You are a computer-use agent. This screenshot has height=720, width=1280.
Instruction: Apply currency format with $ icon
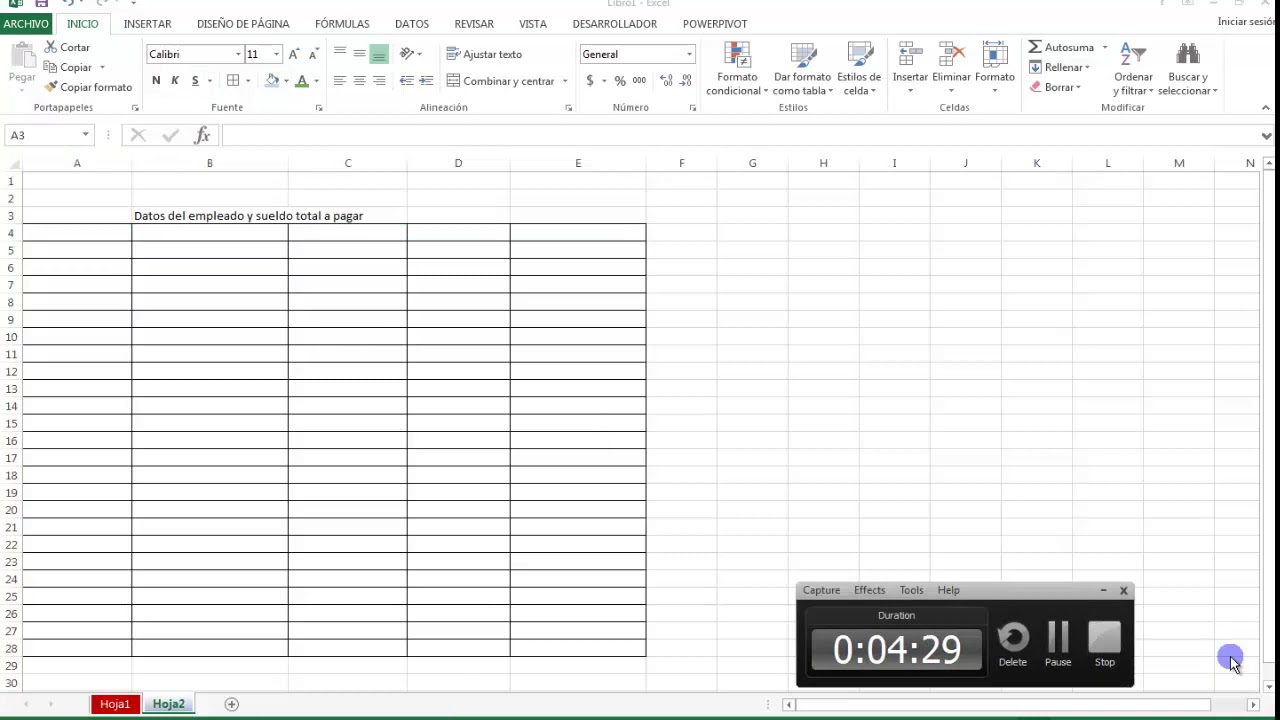click(x=590, y=80)
